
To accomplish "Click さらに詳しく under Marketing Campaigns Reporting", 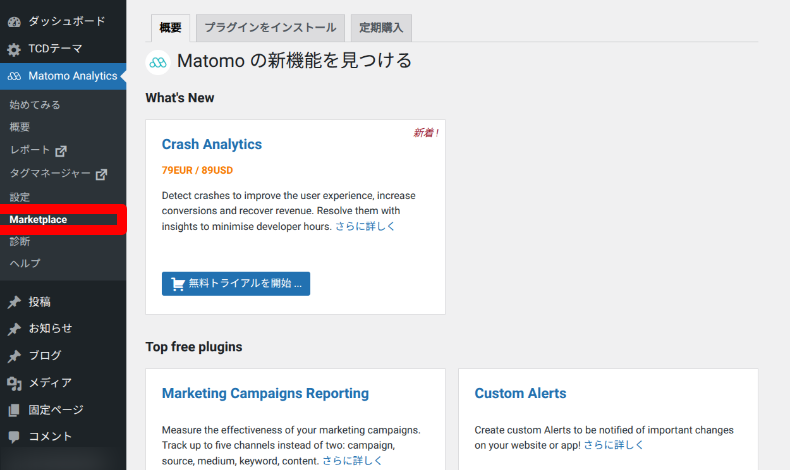I will pyautogui.click(x=352, y=460).
